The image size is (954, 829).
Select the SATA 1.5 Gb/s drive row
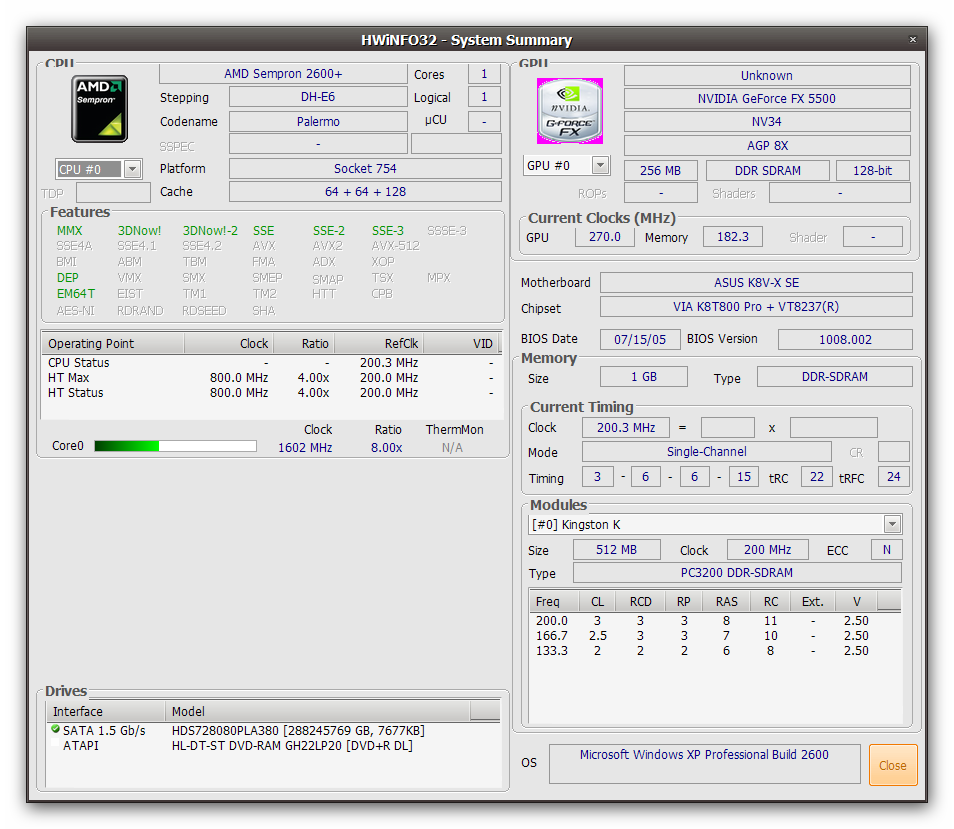click(273, 730)
